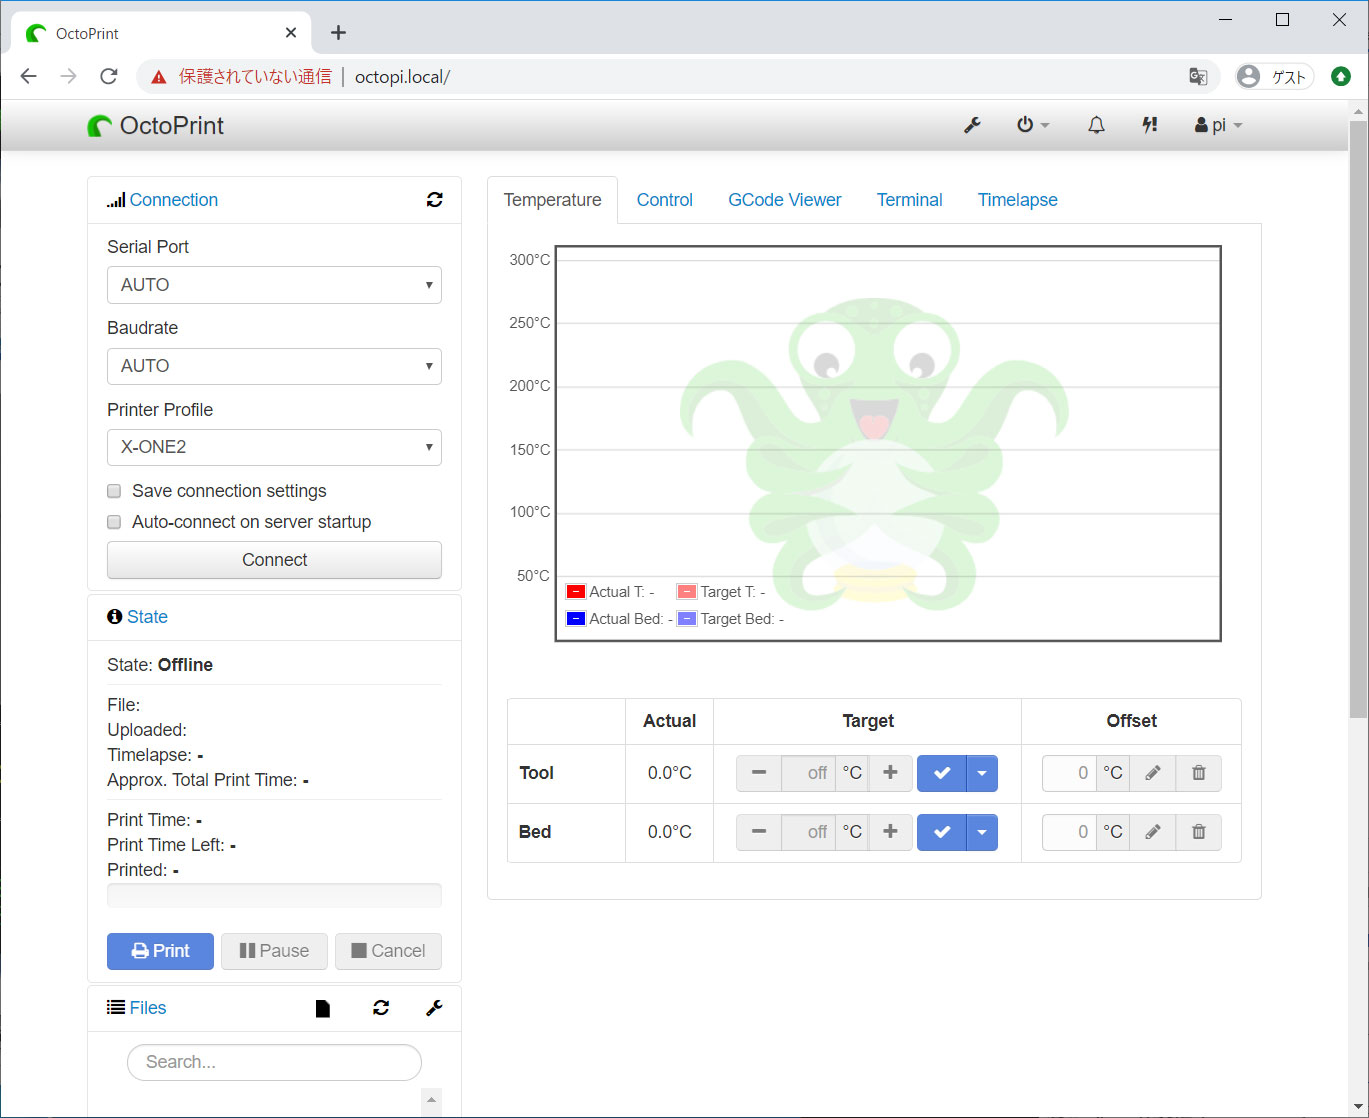The width and height of the screenshot is (1369, 1118).
Task: Toggle Actual Bed legend blue swatch
Action: pyautogui.click(x=576, y=619)
